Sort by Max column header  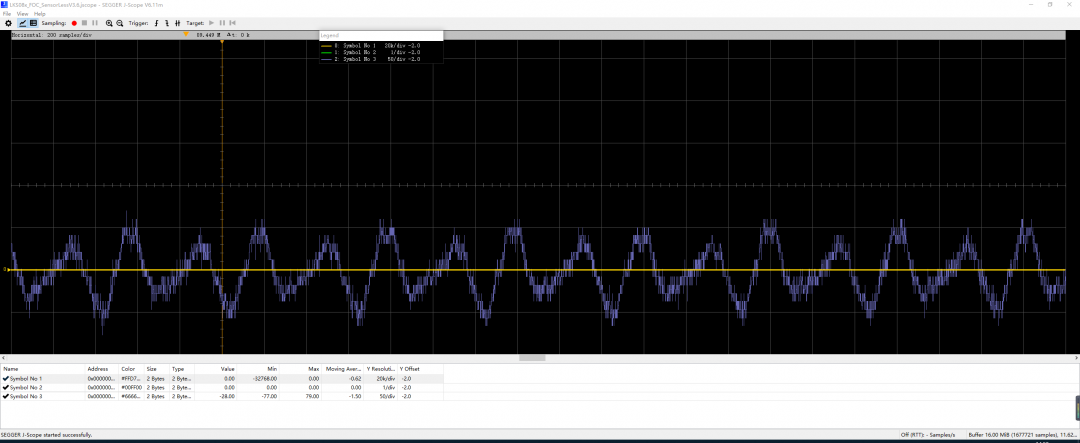tap(300, 369)
